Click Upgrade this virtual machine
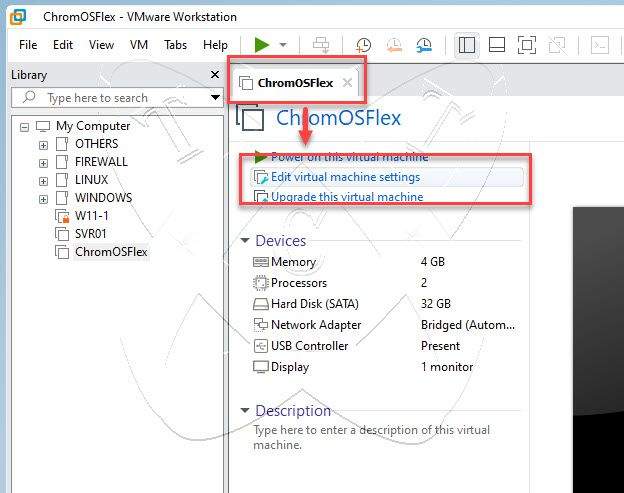 (347, 197)
